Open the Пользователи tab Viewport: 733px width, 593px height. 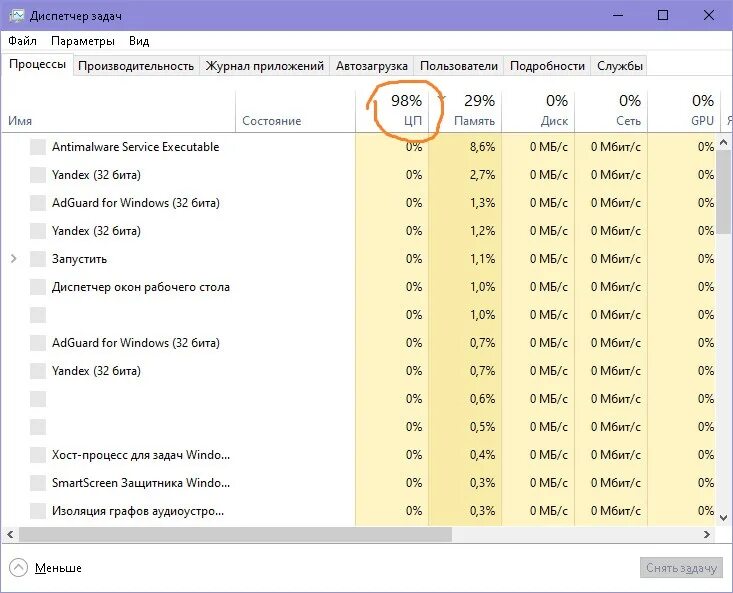459,66
